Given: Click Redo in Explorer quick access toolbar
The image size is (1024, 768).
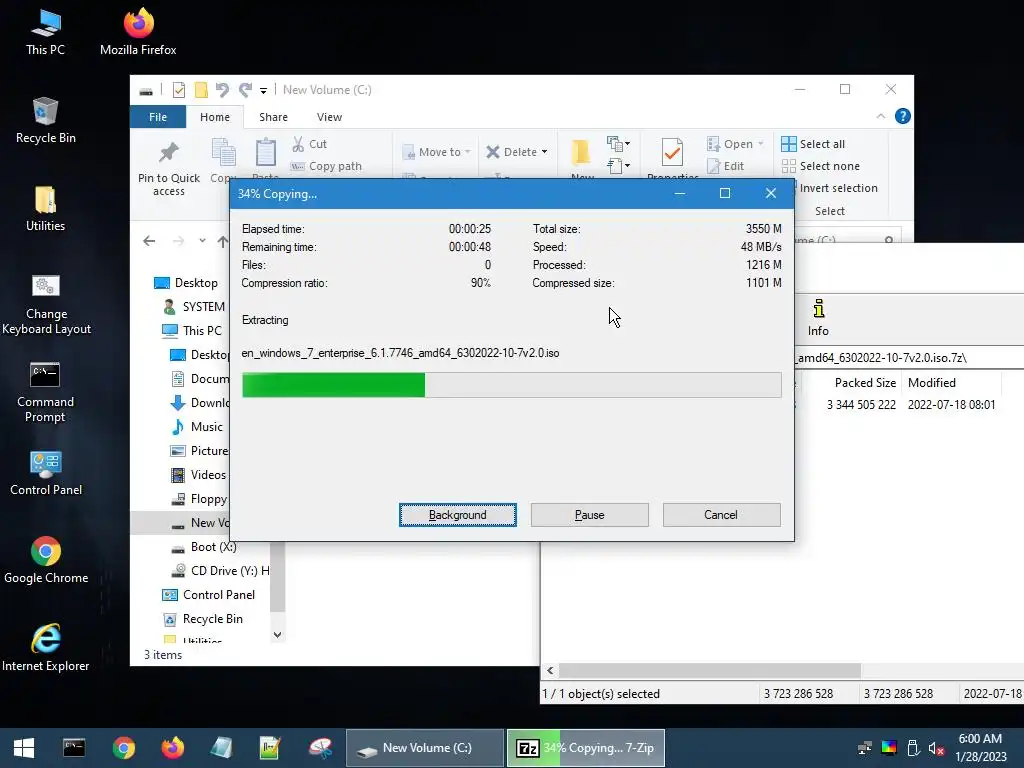Looking at the screenshot, I should pos(245,89).
